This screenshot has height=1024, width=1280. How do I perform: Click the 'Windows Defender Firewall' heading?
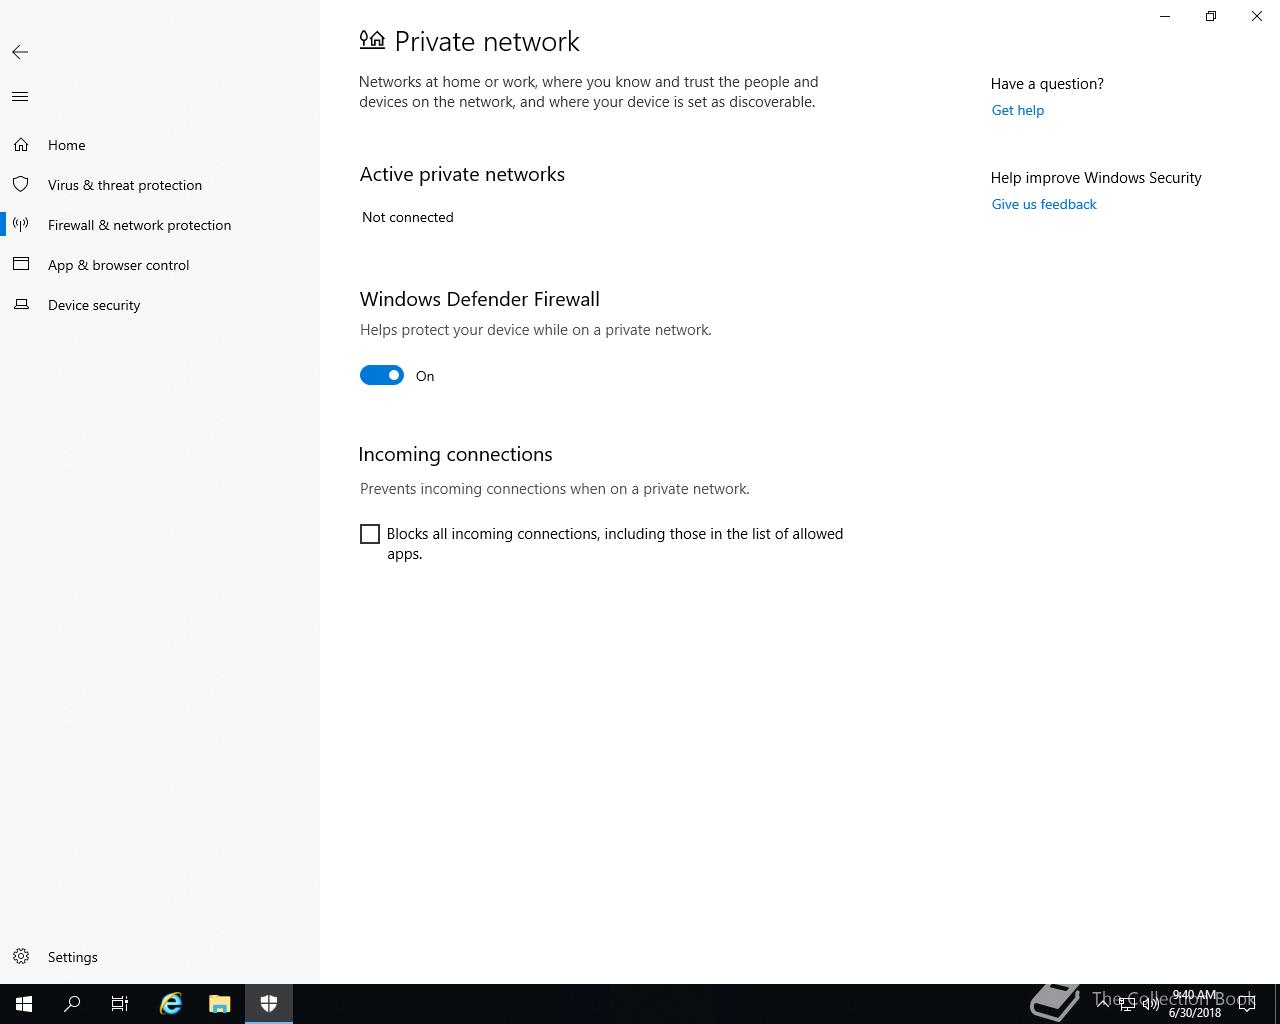coord(480,299)
